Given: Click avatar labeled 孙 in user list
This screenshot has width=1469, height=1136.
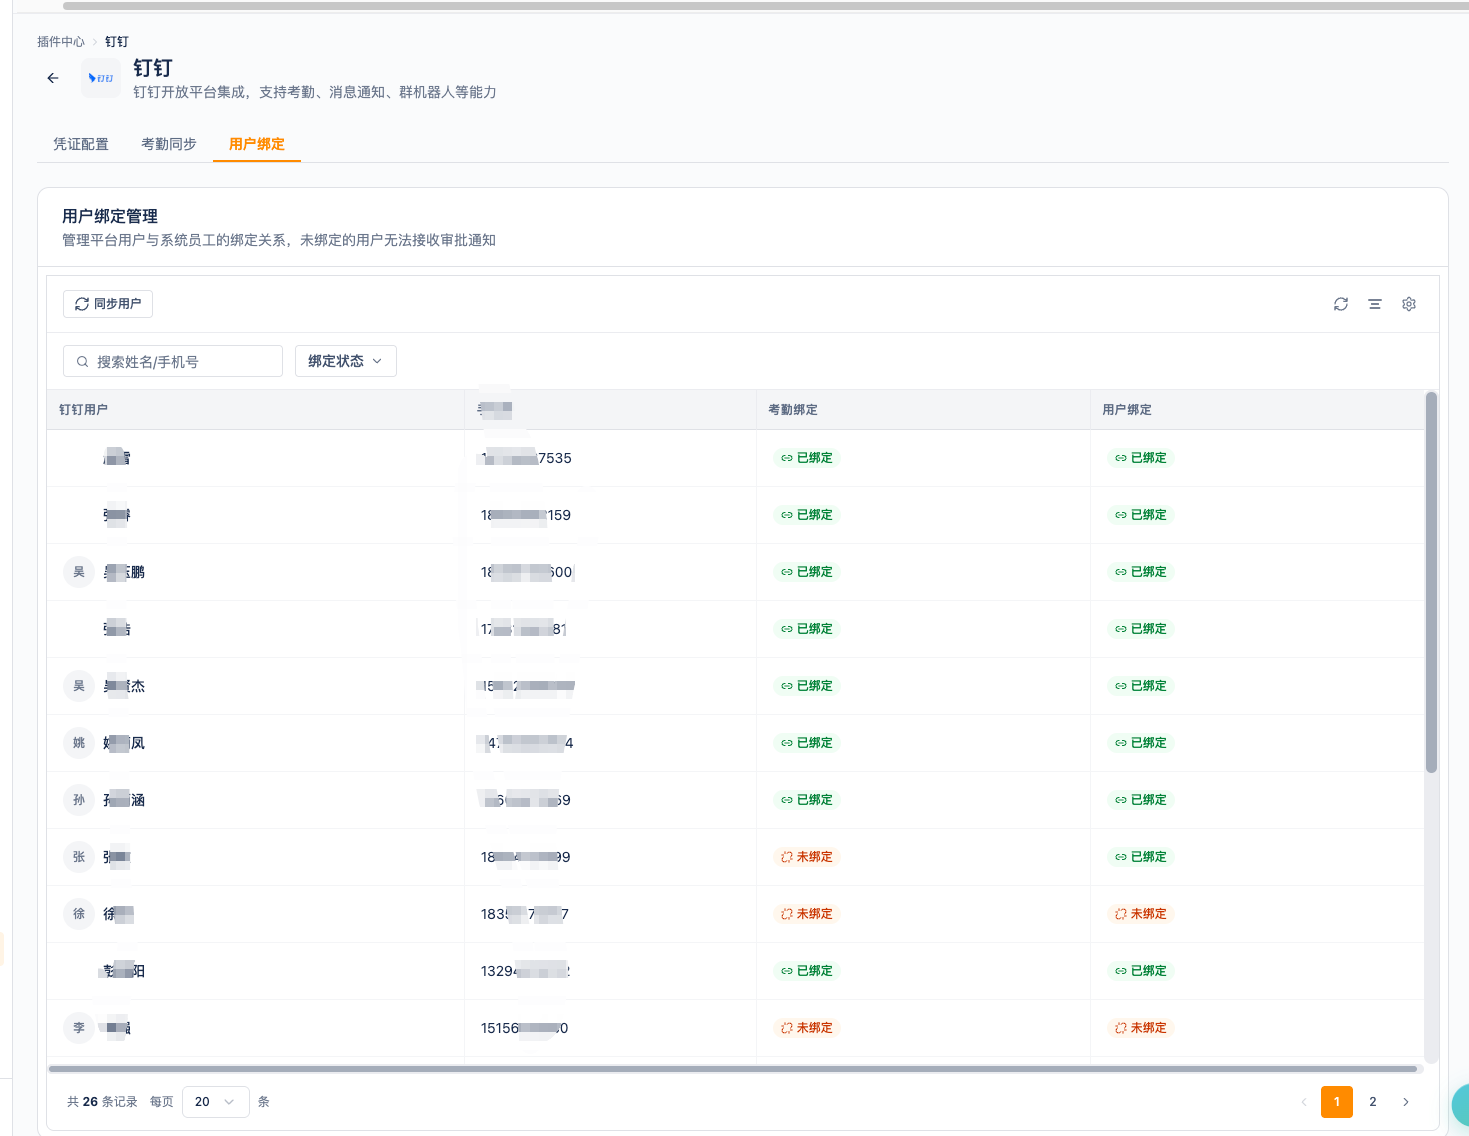Looking at the screenshot, I should [79, 800].
